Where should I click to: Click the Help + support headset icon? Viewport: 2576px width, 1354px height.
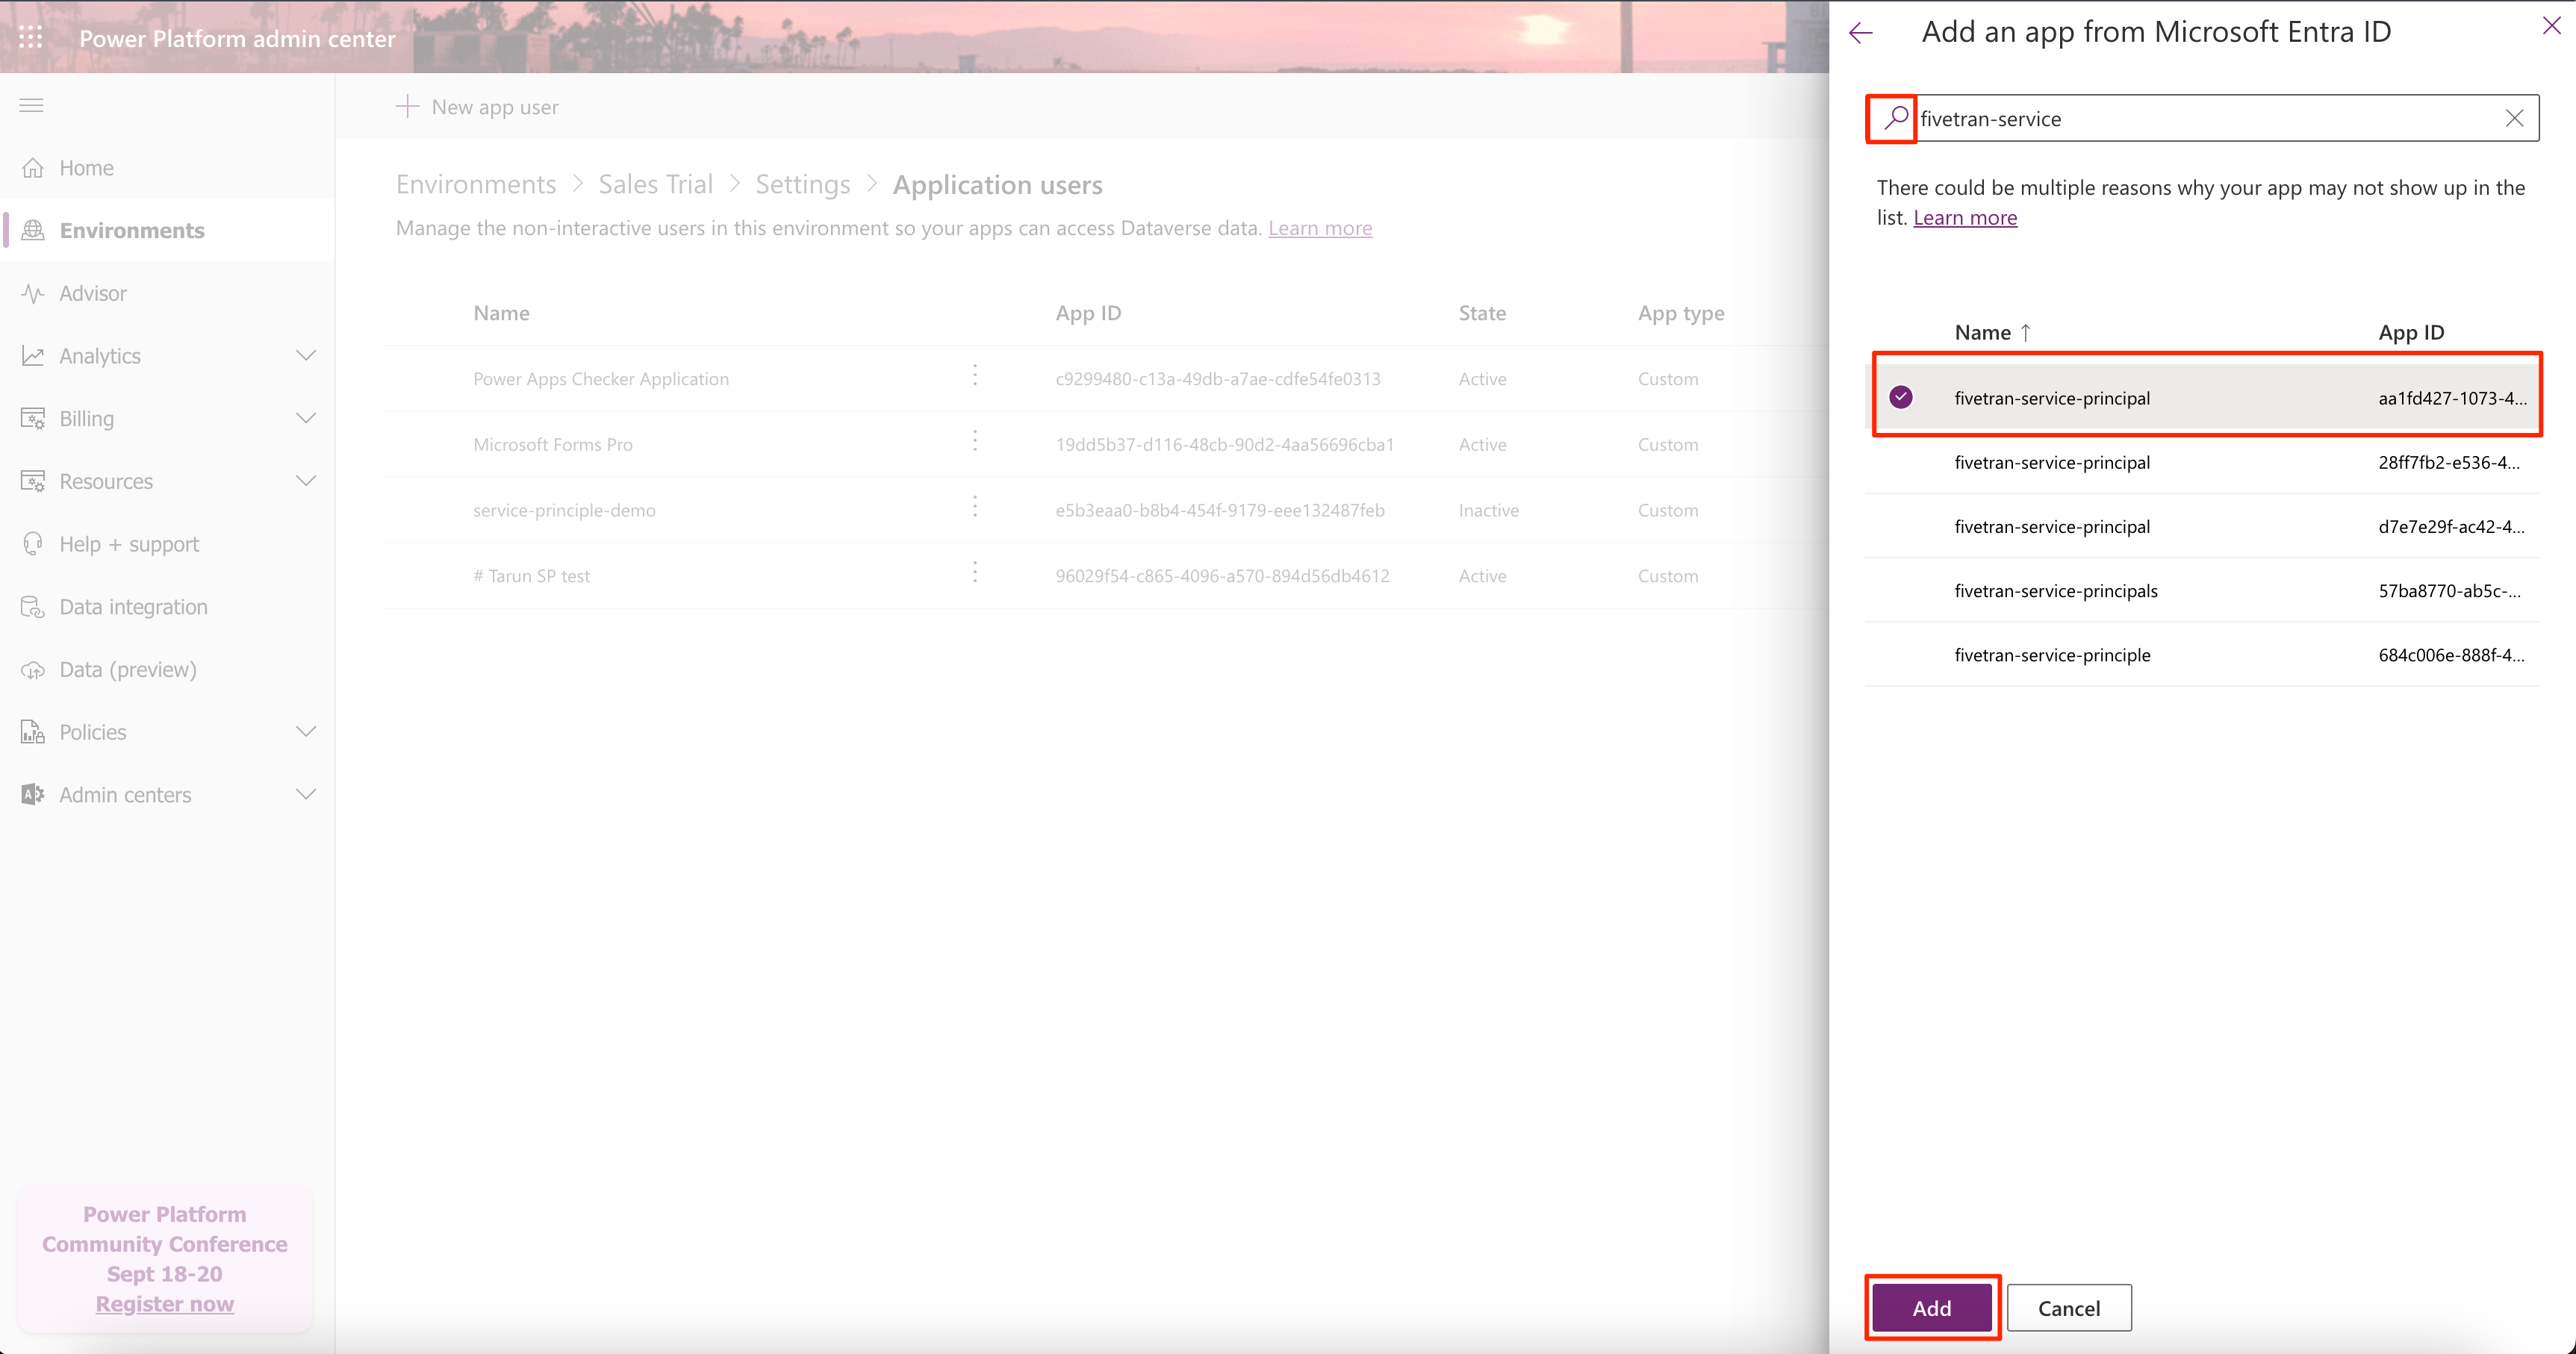pos(33,544)
